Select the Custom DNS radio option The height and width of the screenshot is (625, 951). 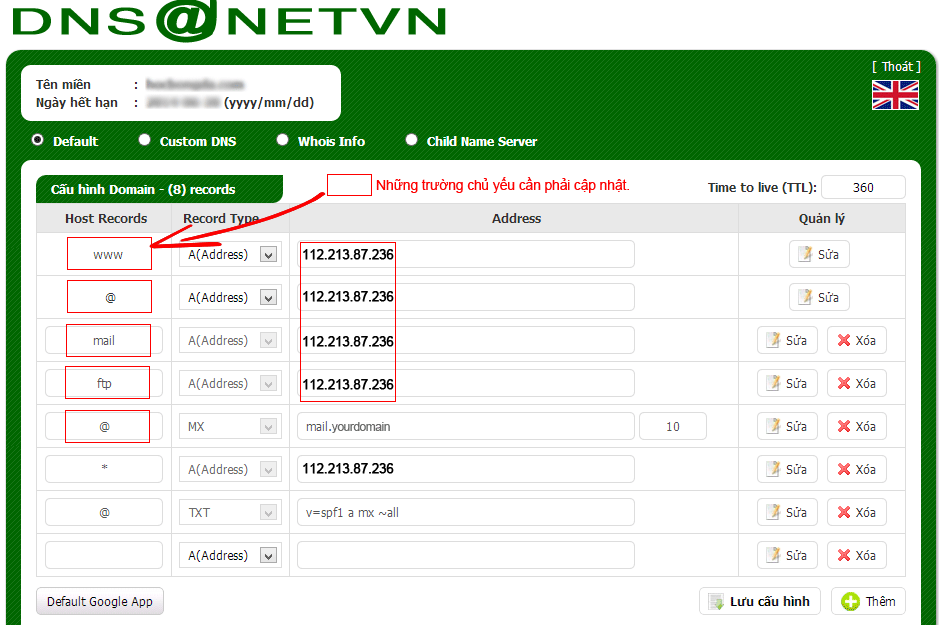click(144, 140)
